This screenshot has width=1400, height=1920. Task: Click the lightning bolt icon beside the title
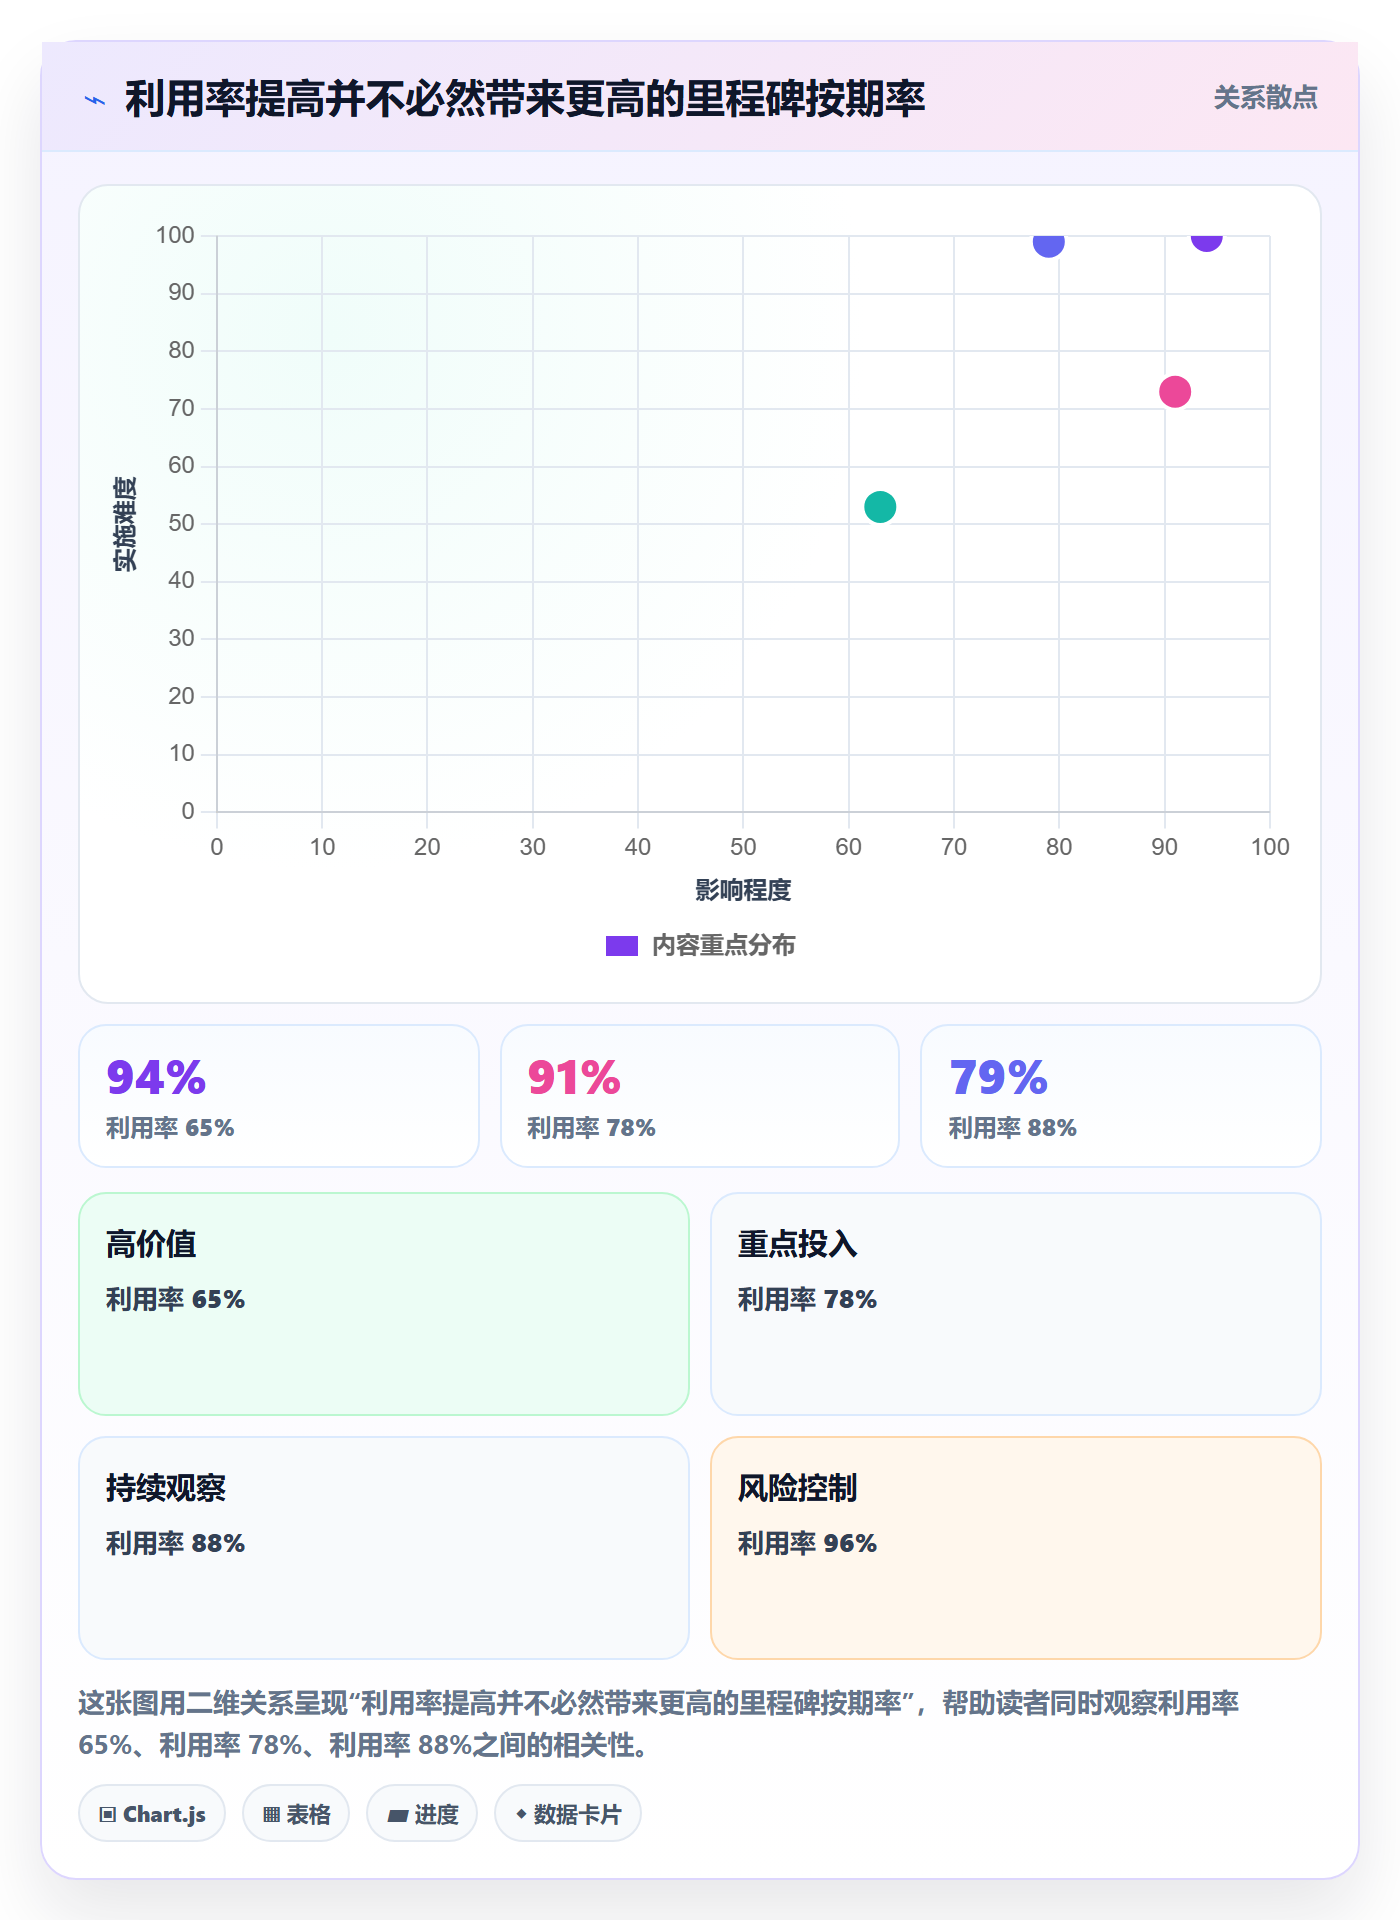(95, 100)
